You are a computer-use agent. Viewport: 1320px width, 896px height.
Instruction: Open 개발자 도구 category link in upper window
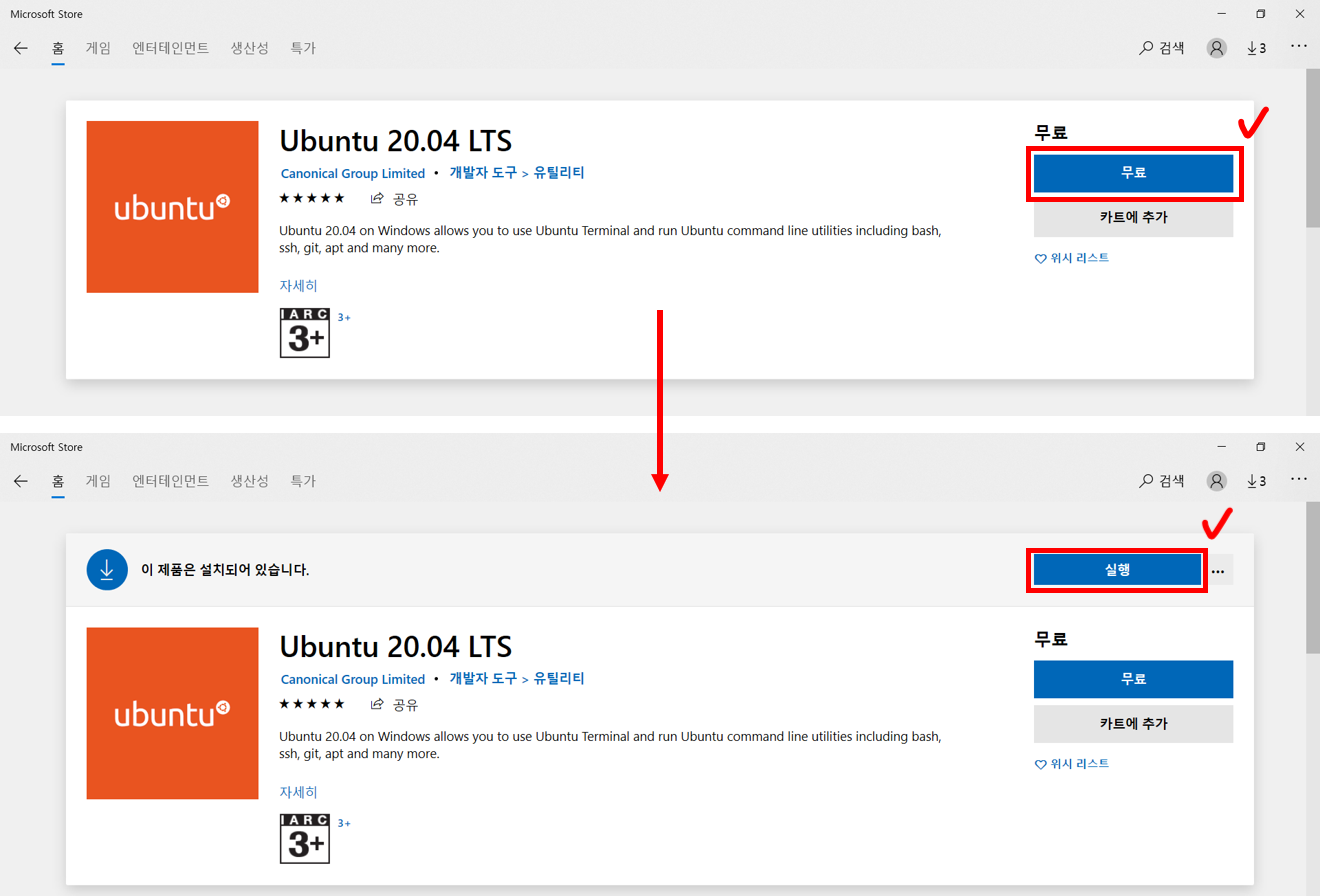[x=483, y=173]
